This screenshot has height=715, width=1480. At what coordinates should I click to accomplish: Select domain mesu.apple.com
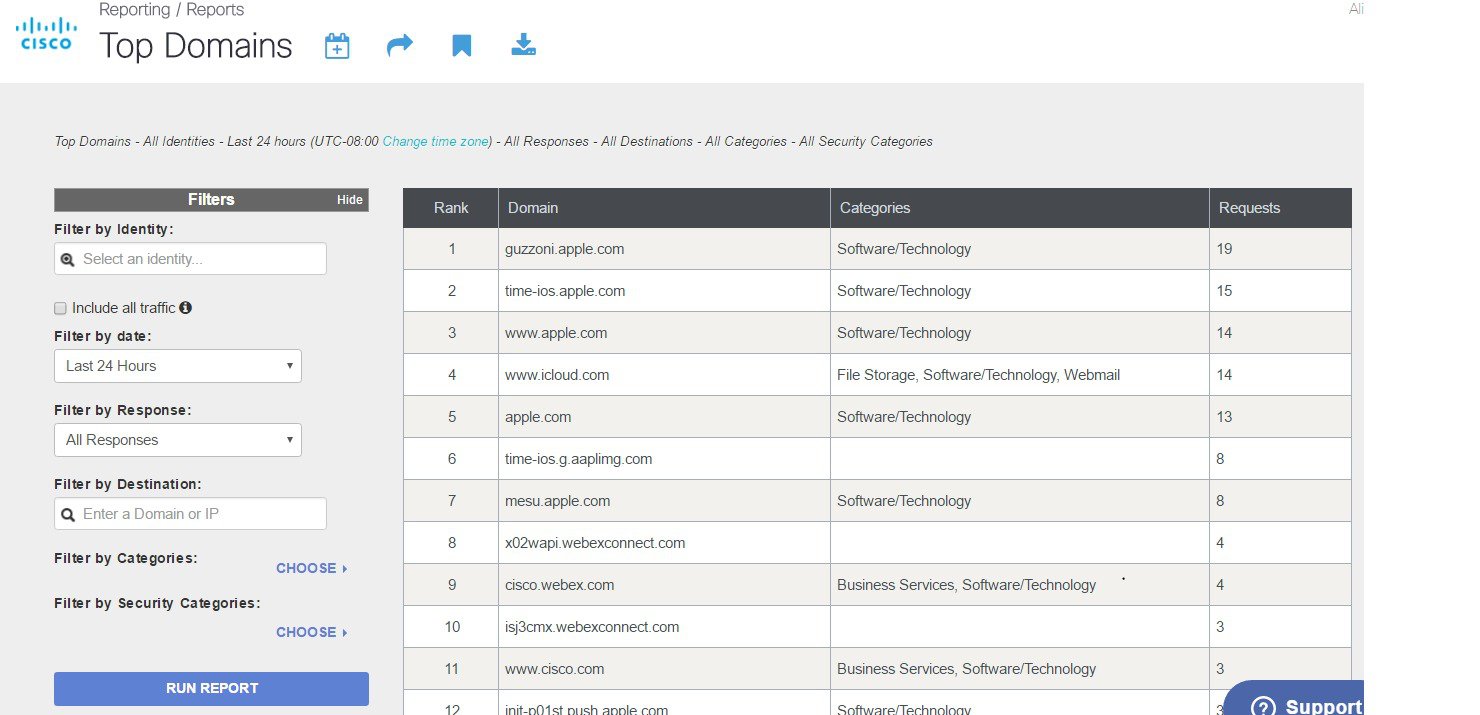[558, 501]
